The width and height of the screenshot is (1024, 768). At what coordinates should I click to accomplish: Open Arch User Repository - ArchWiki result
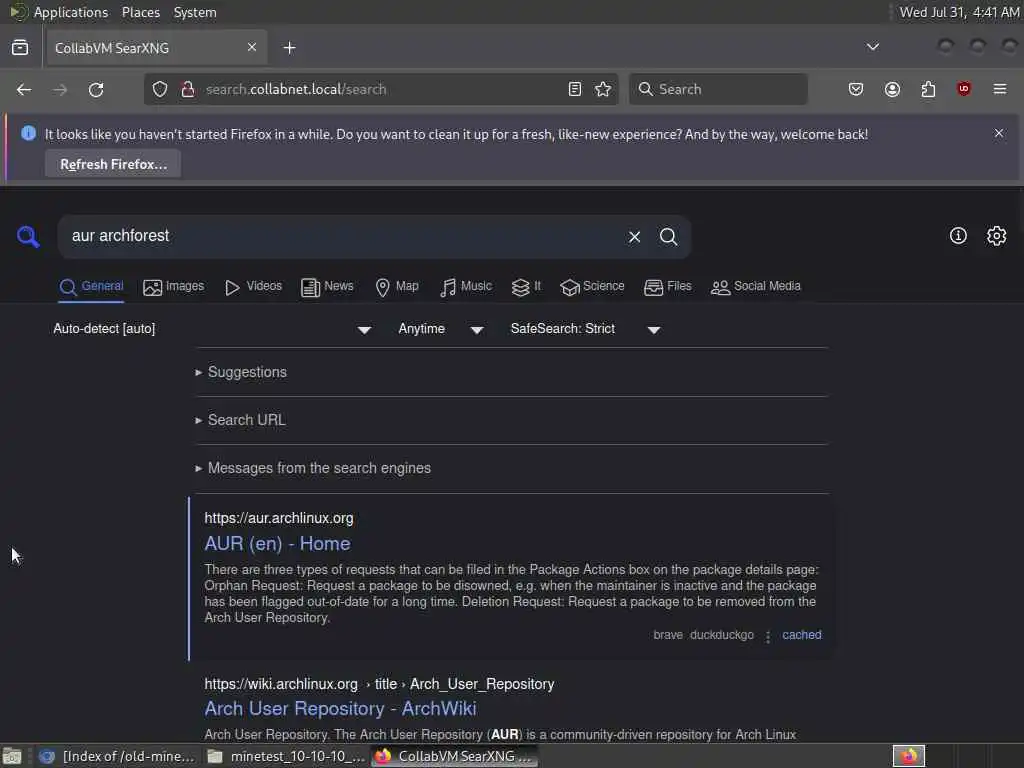click(x=340, y=709)
